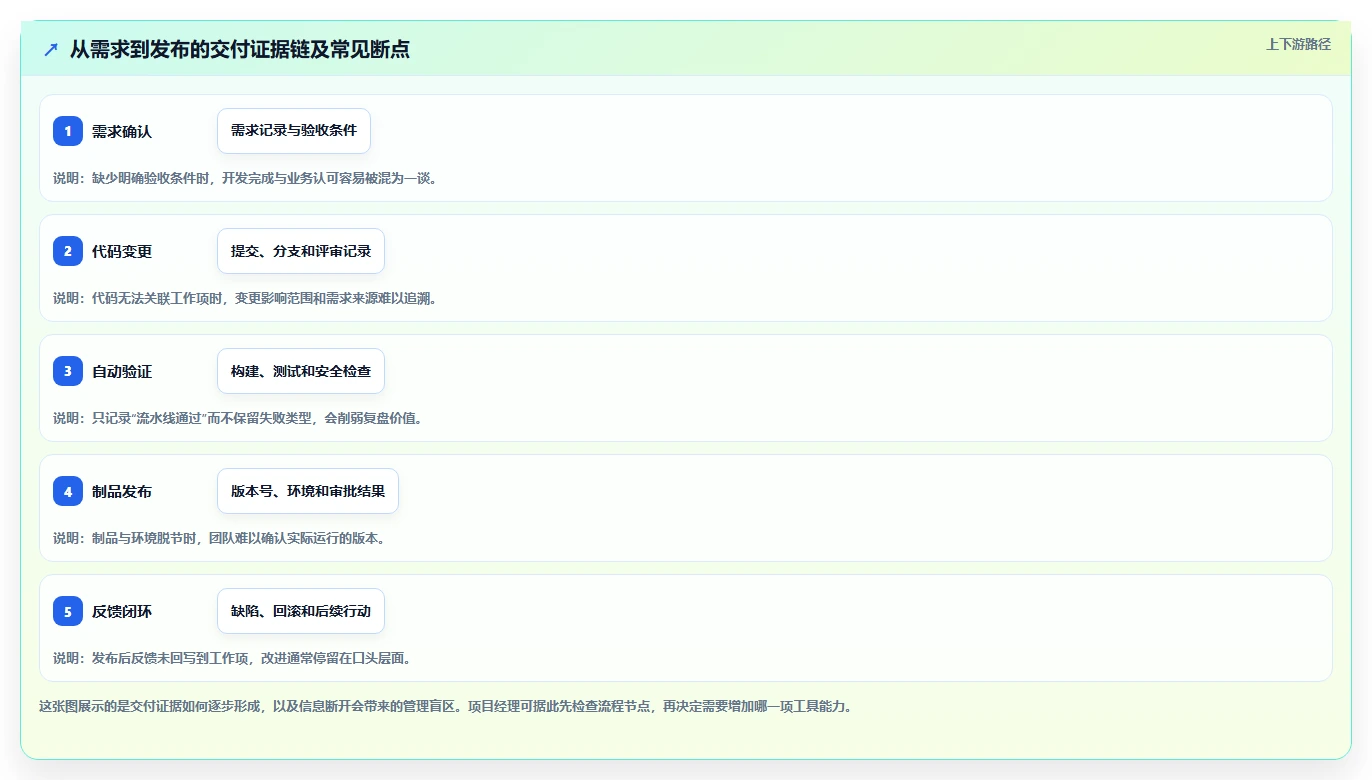Open the 需求记录与验收条件 chip

[x=294, y=131]
